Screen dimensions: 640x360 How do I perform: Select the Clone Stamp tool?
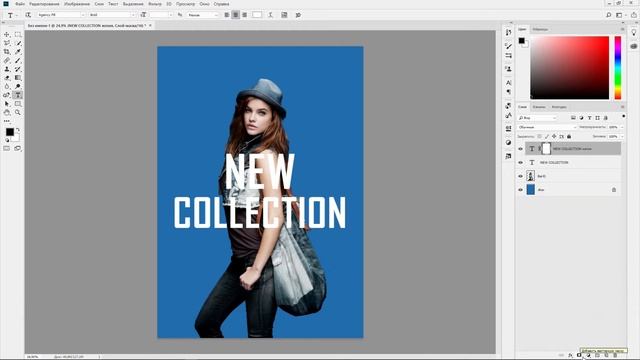(x=7, y=69)
